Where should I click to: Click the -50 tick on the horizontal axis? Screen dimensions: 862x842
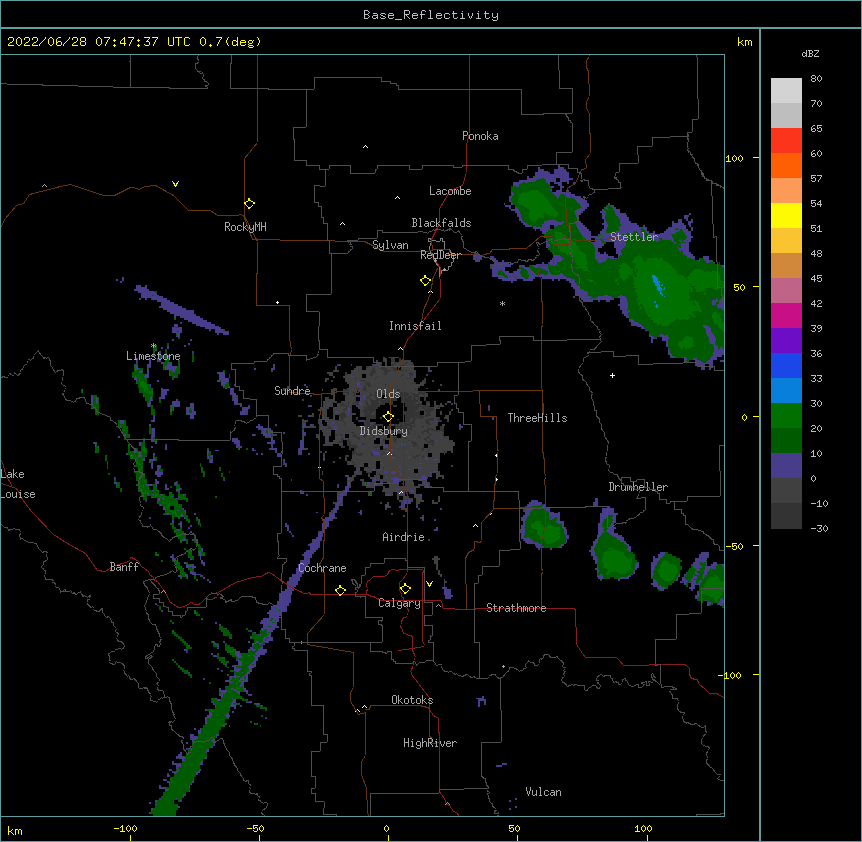click(255, 829)
